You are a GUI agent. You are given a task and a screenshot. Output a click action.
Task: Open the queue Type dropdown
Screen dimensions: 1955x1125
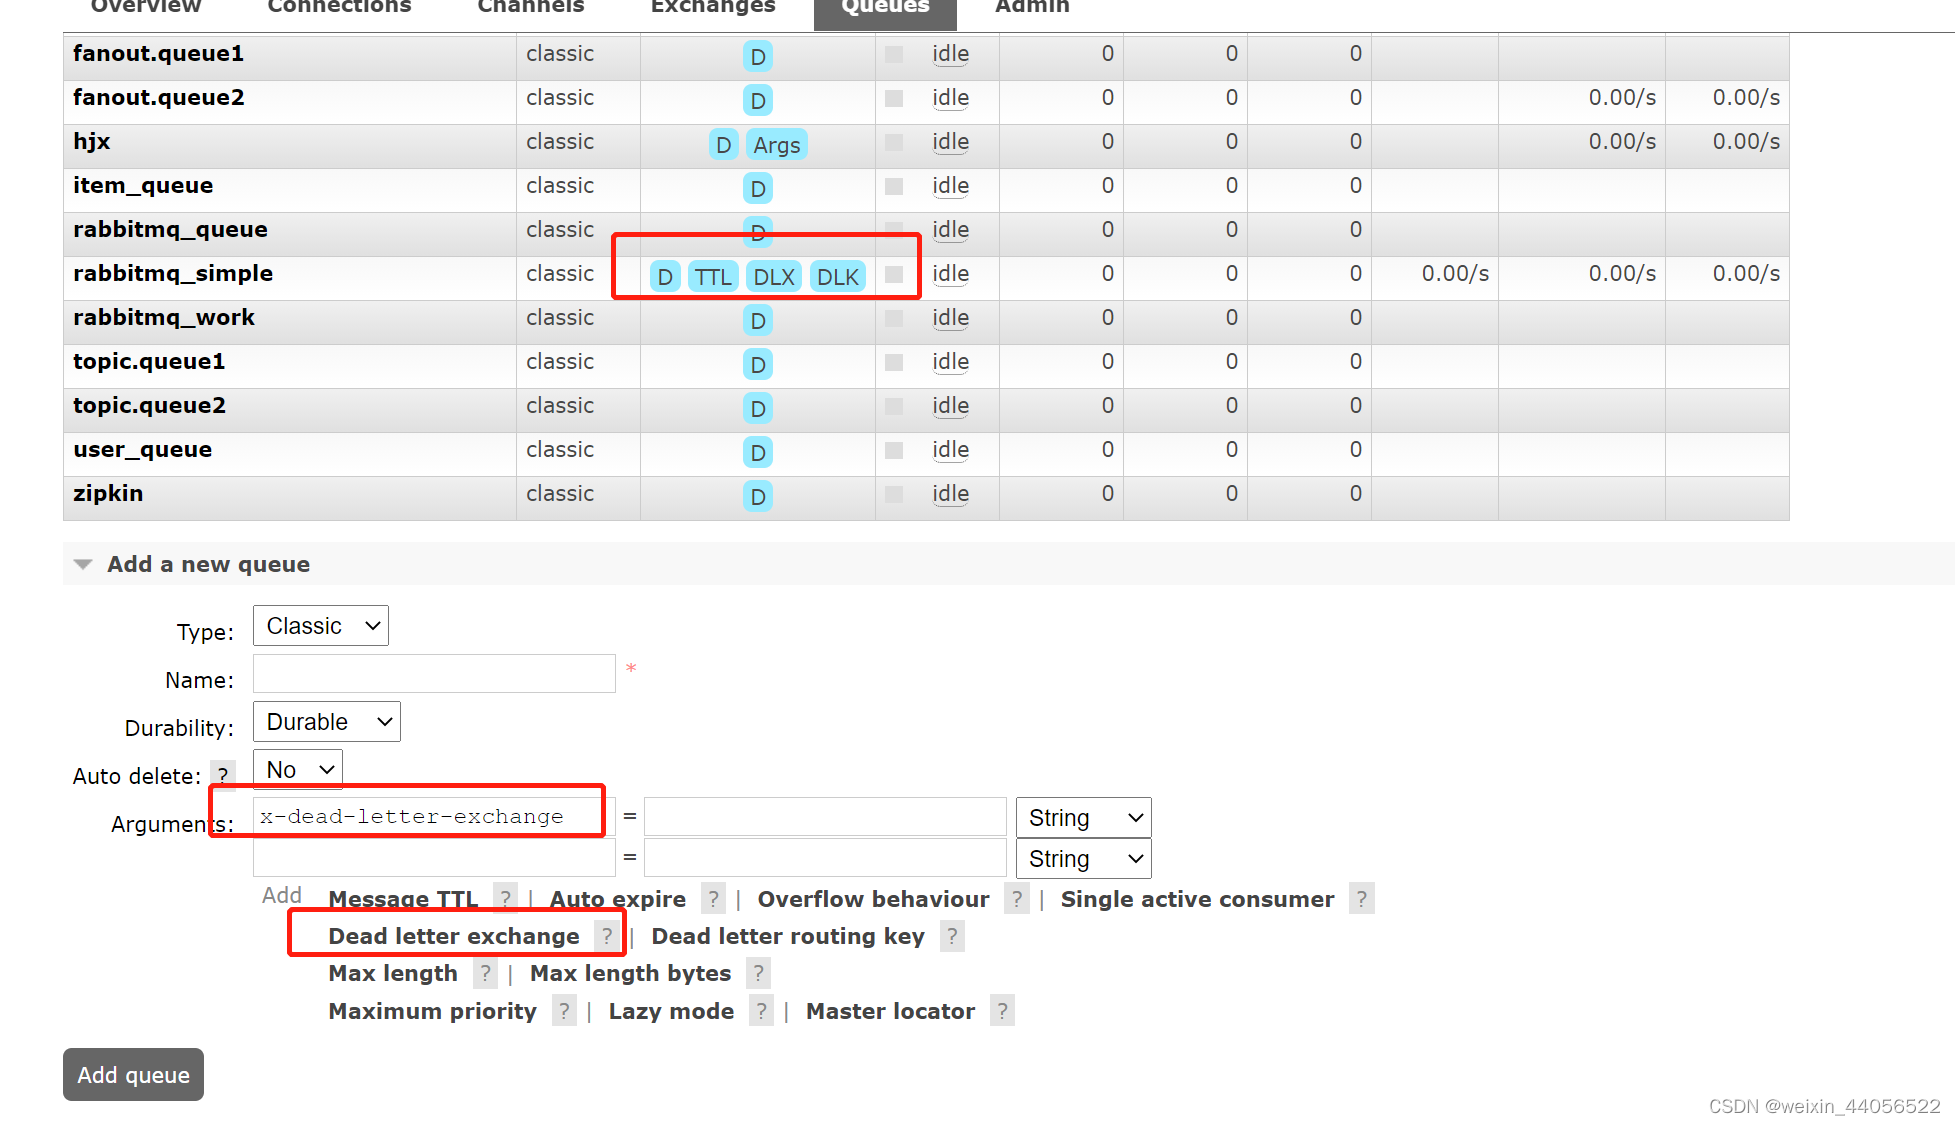(x=320, y=626)
